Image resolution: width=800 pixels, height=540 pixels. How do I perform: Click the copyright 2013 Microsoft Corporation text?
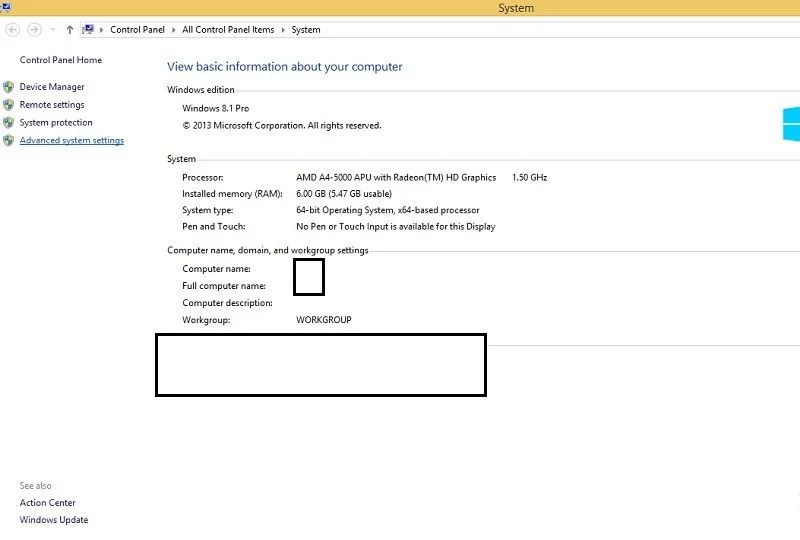pos(282,126)
